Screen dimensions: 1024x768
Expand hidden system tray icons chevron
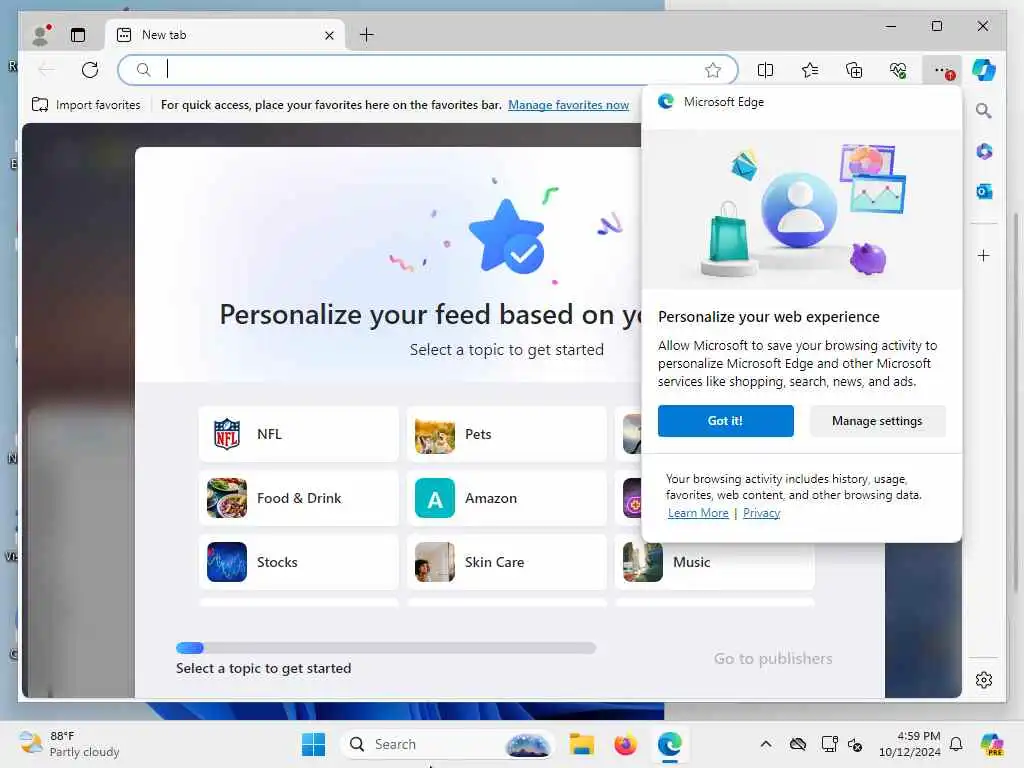point(766,744)
